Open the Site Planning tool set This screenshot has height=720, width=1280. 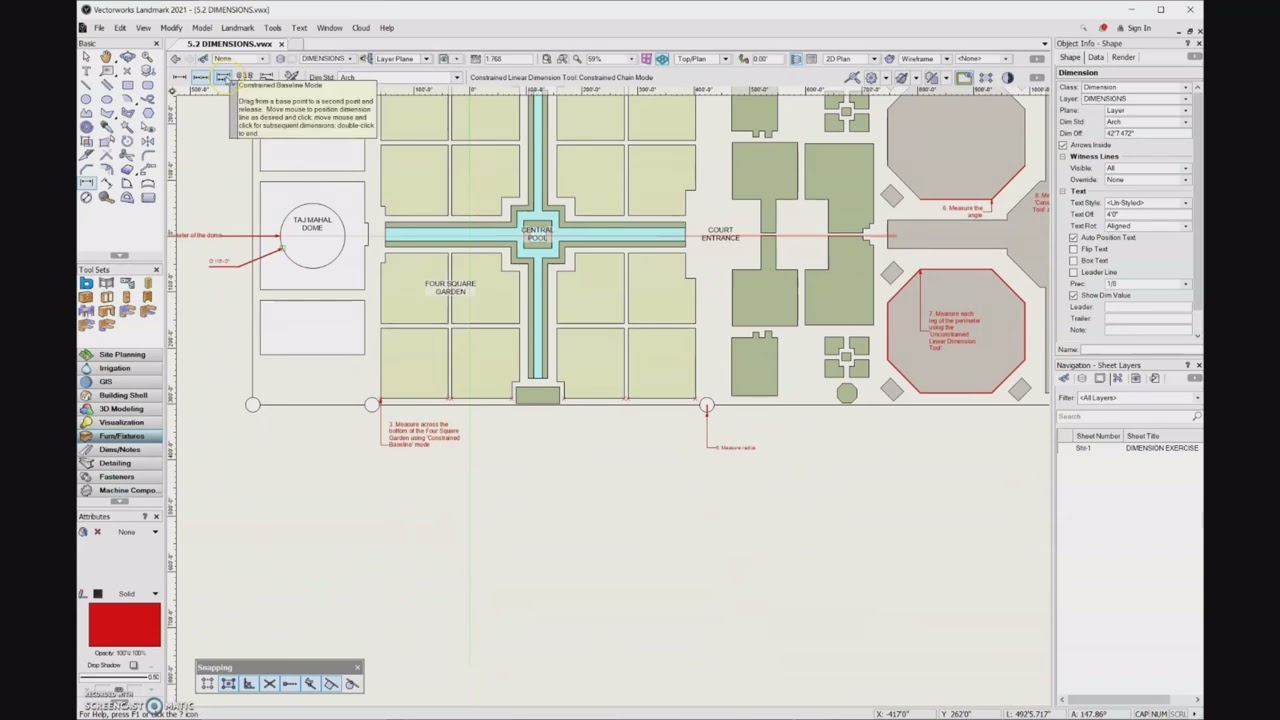(119, 354)
